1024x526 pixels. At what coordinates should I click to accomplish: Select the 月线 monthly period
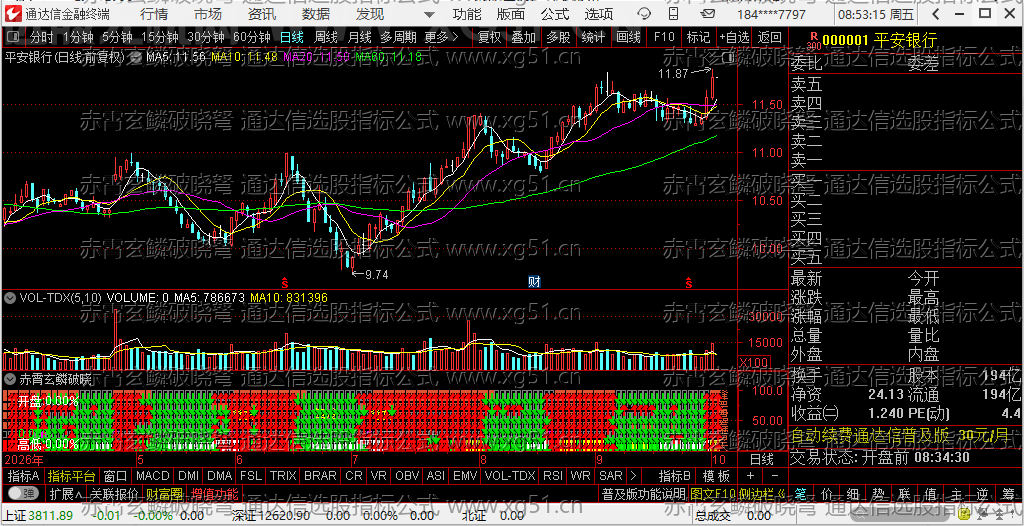point(359,38)
